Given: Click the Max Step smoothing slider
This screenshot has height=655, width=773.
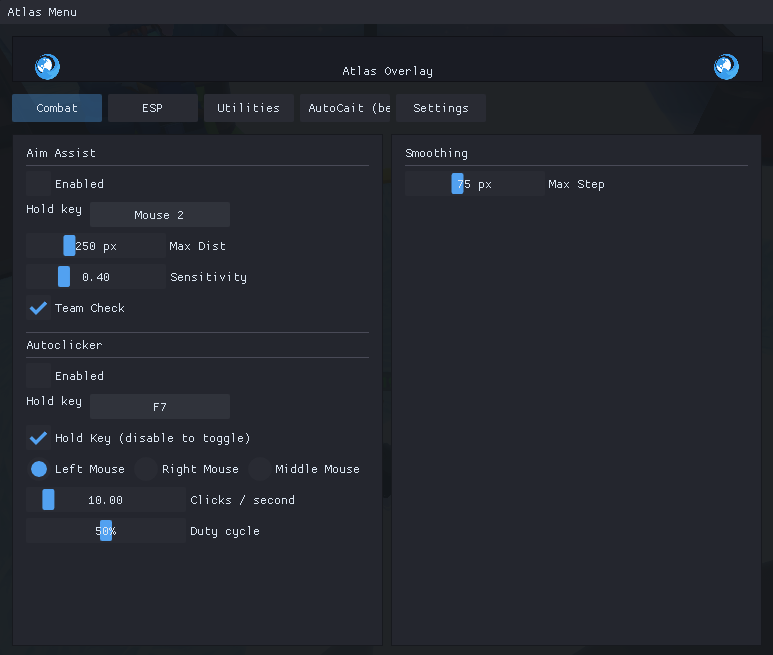Looking at the screenshot, I should pos(474,184).
